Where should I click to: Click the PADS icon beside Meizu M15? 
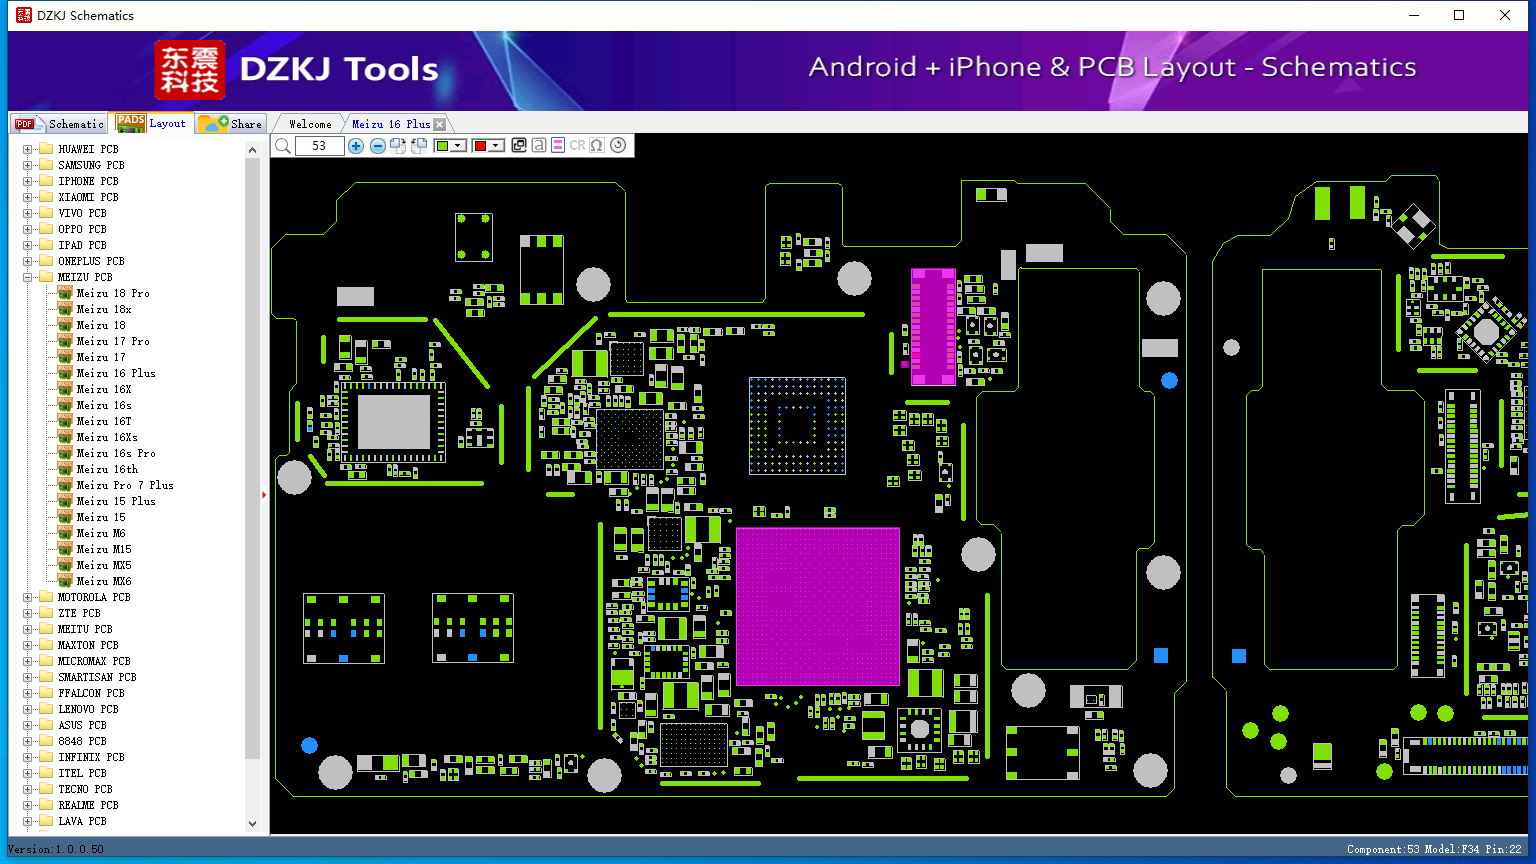coord(65,549)
